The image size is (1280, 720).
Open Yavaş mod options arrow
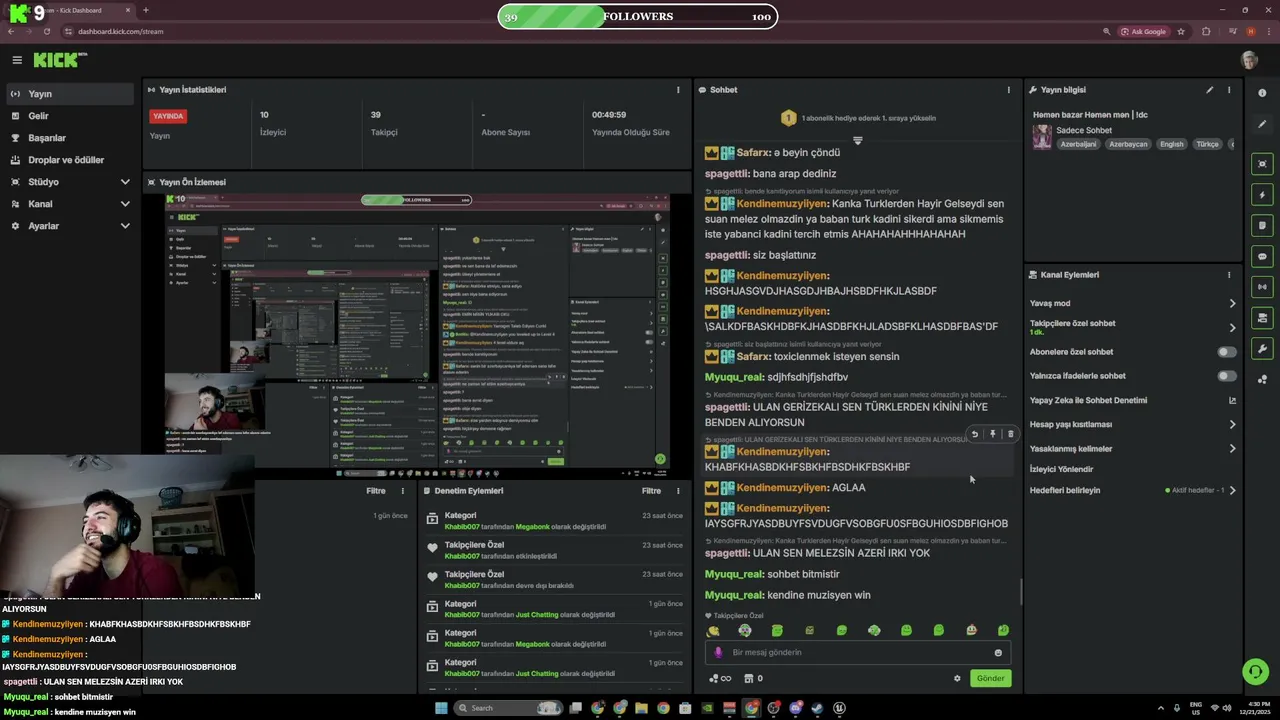(1232, 303)
